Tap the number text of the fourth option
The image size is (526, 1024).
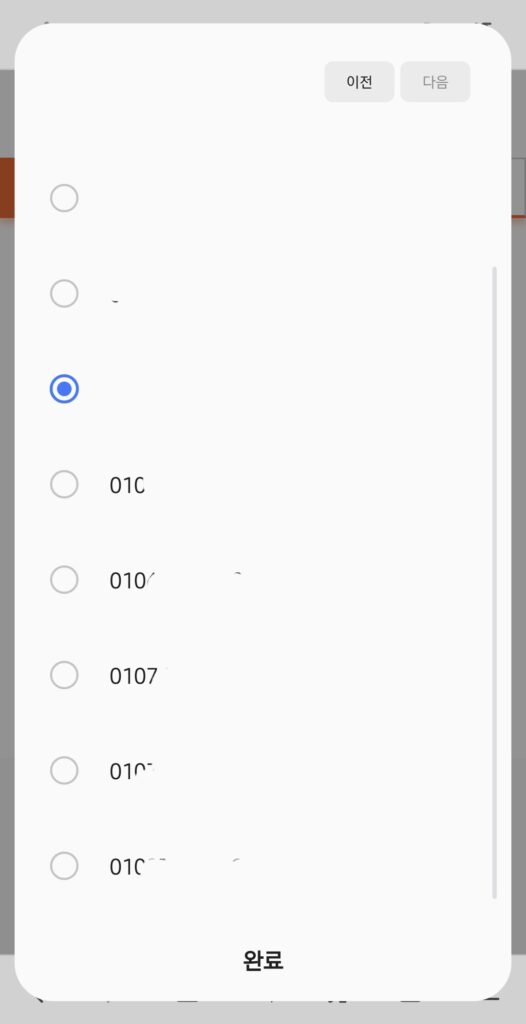click(127, 485)
